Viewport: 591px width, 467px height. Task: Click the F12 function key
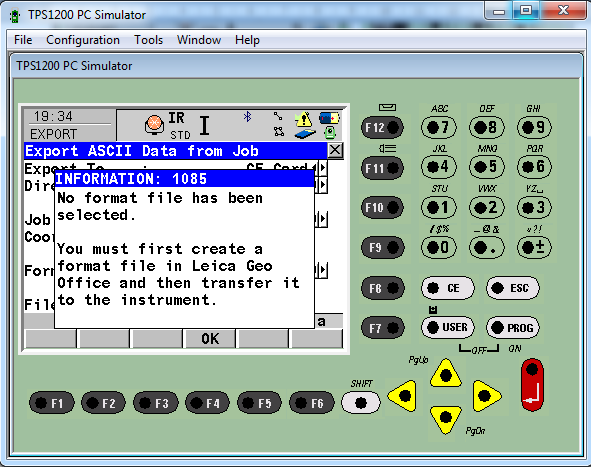[382, 127]
